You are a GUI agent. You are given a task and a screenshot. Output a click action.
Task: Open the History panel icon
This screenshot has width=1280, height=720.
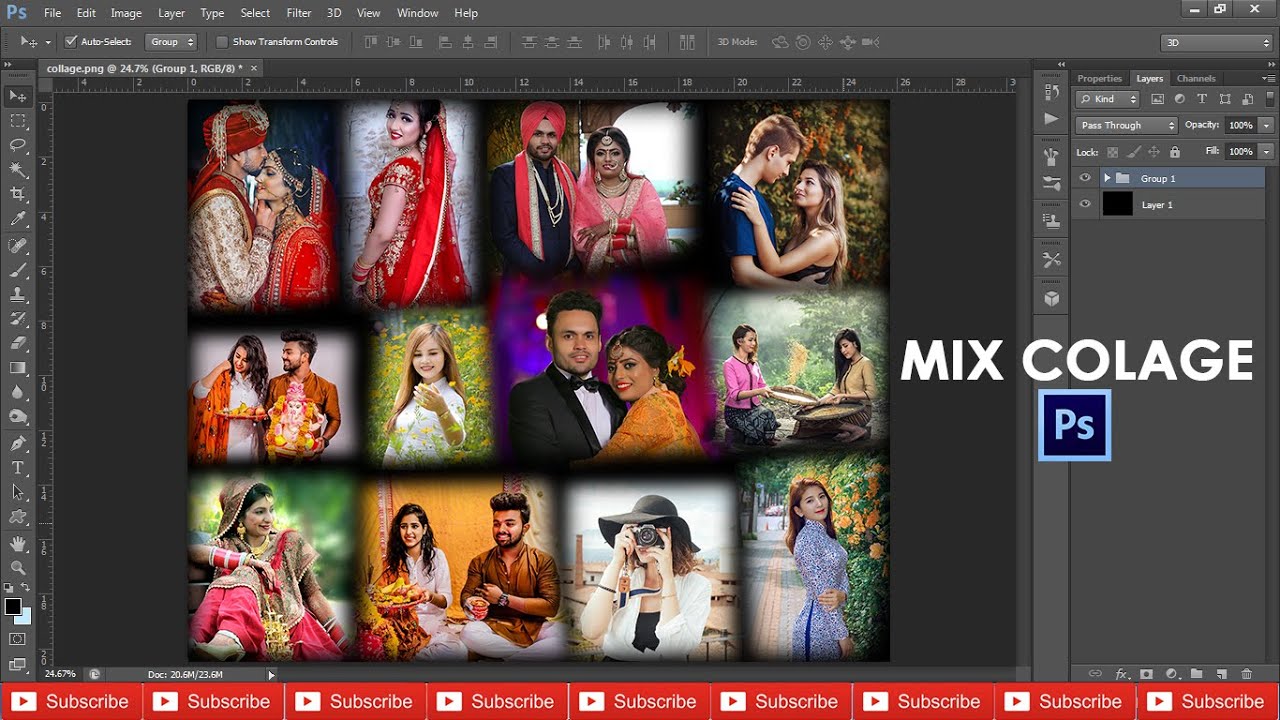[1051, 92]
